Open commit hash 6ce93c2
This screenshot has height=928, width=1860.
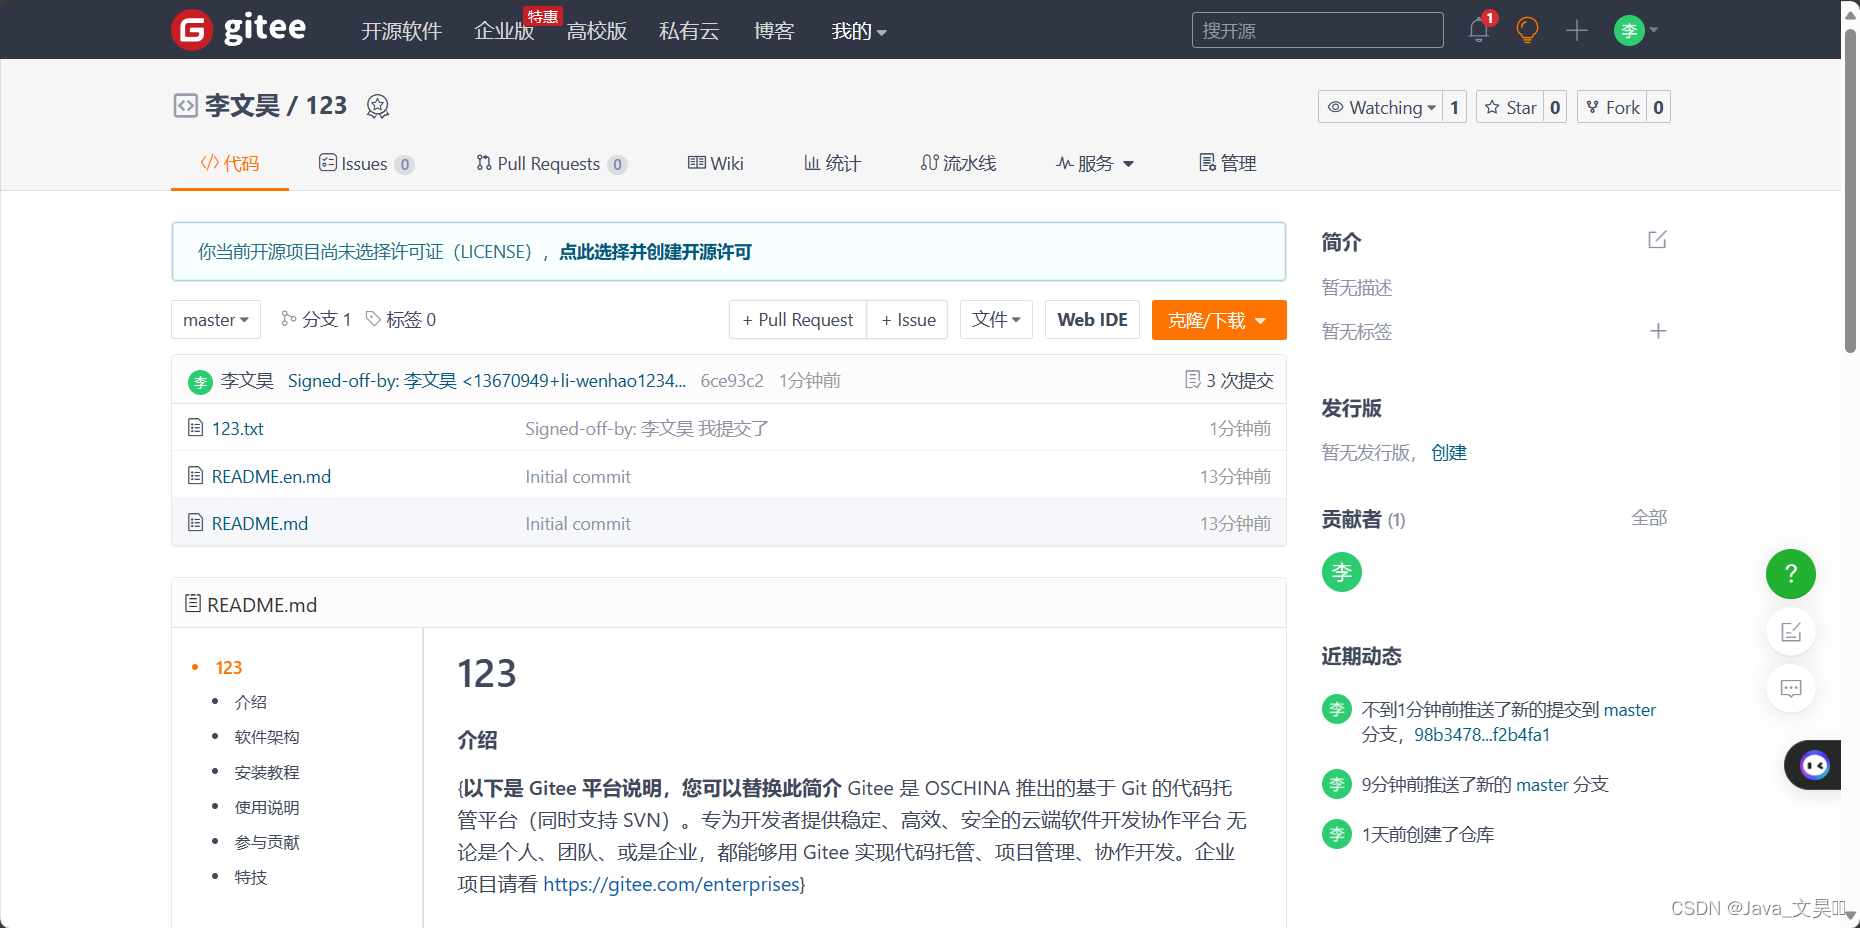pos(732,381)
